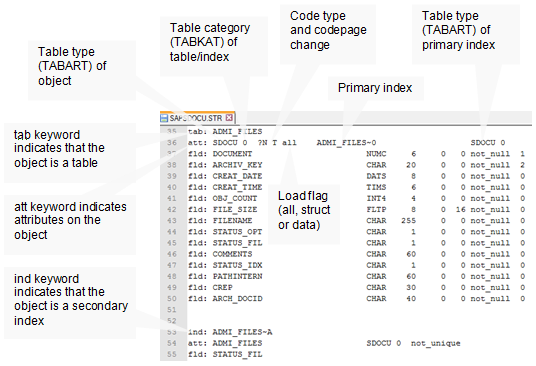Click line number 54 in the gutter

point(172,343)
